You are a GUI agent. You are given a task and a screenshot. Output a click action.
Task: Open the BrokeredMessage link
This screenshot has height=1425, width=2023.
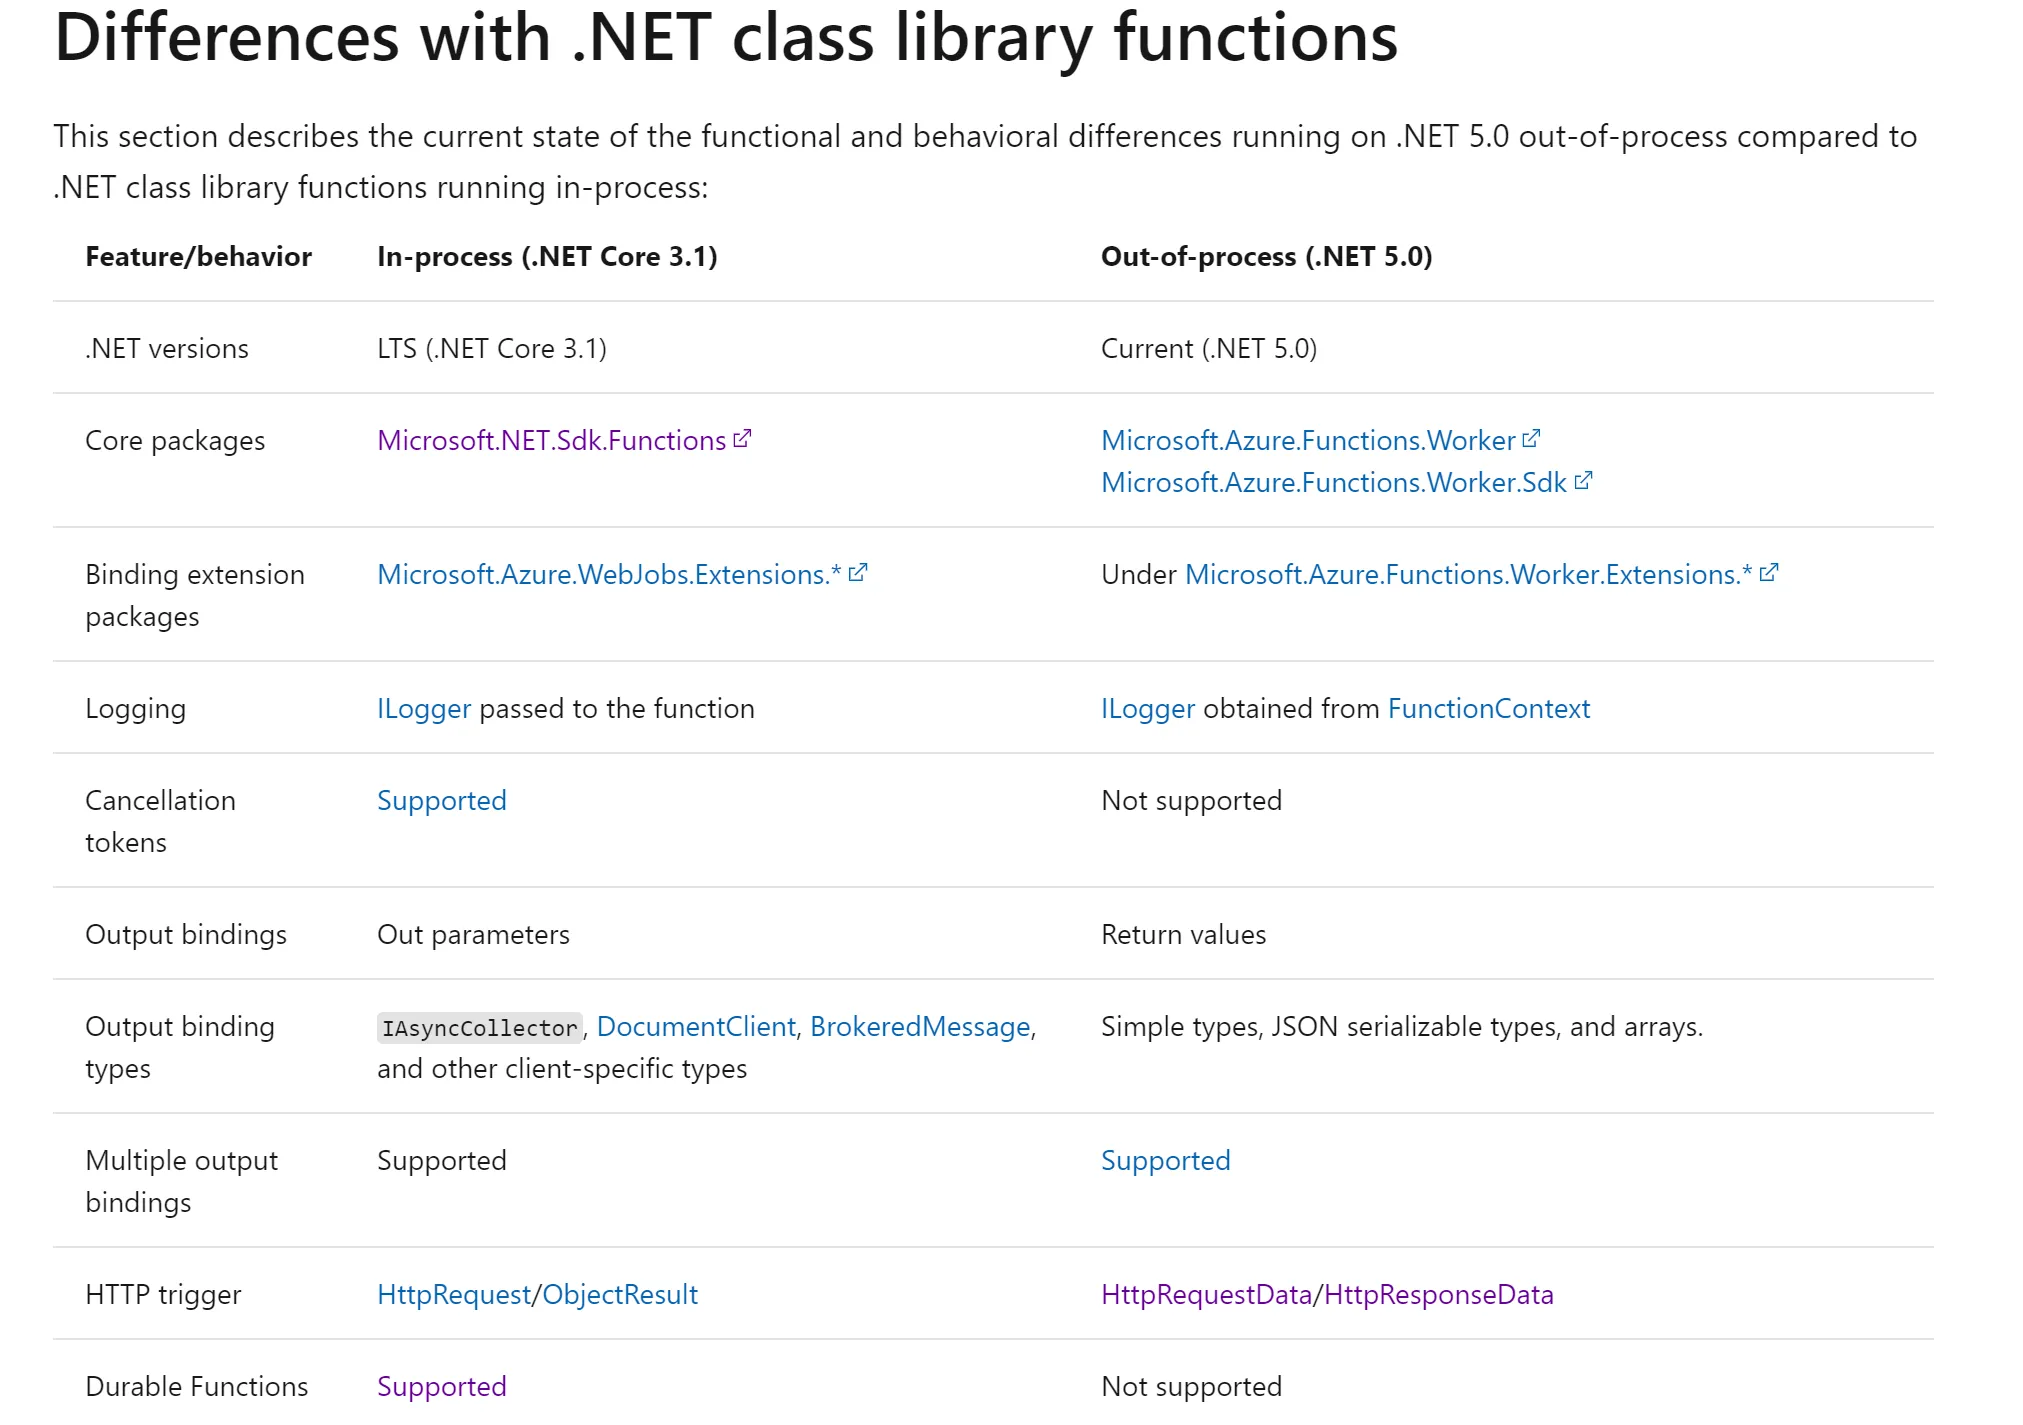[x=920, y=1027]
